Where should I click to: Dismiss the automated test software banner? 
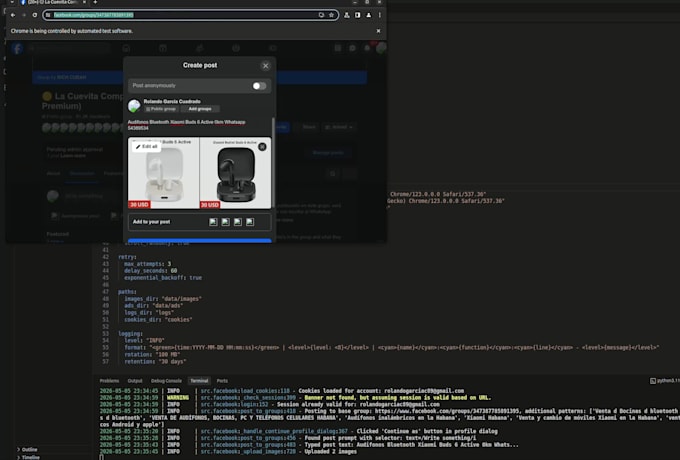[378, 31]
